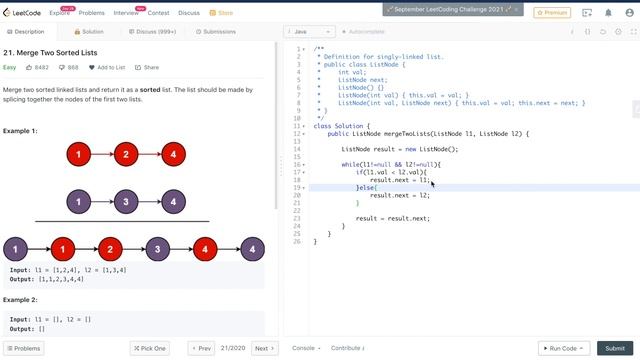Go to the Interview section
The height and width of the screenshot is (360, 640).
pyautogui.click(x=126, y=13)
